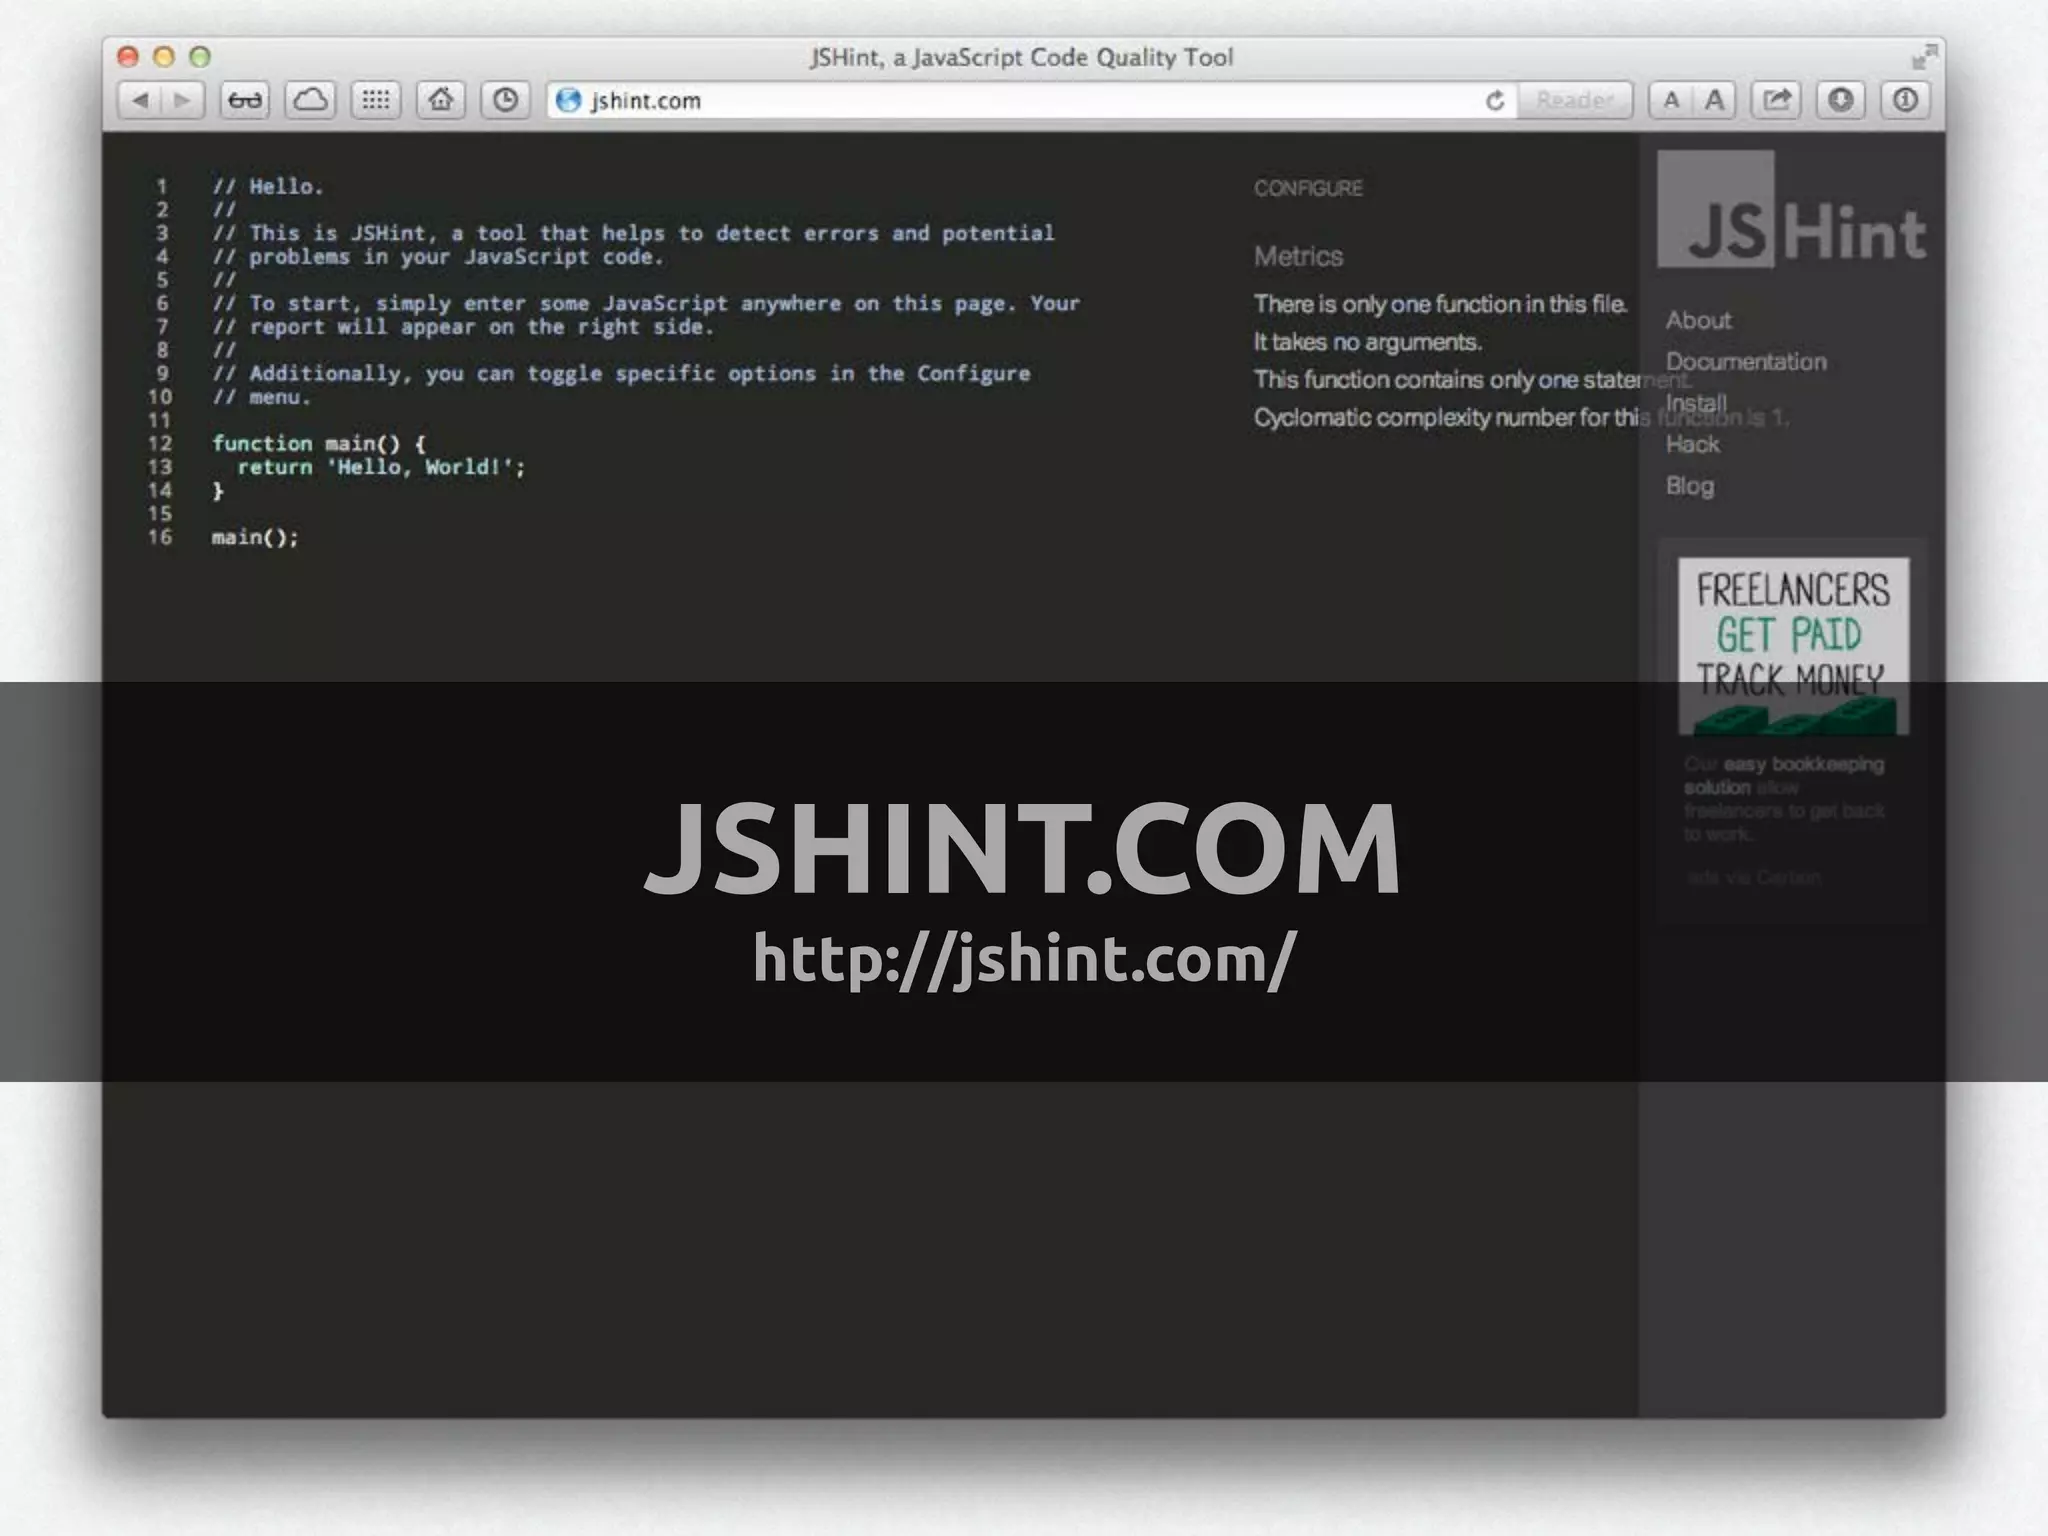This screenshot has height=1536, width=2048.
Task: Click code line 'function main() {'
Action: 319,443
